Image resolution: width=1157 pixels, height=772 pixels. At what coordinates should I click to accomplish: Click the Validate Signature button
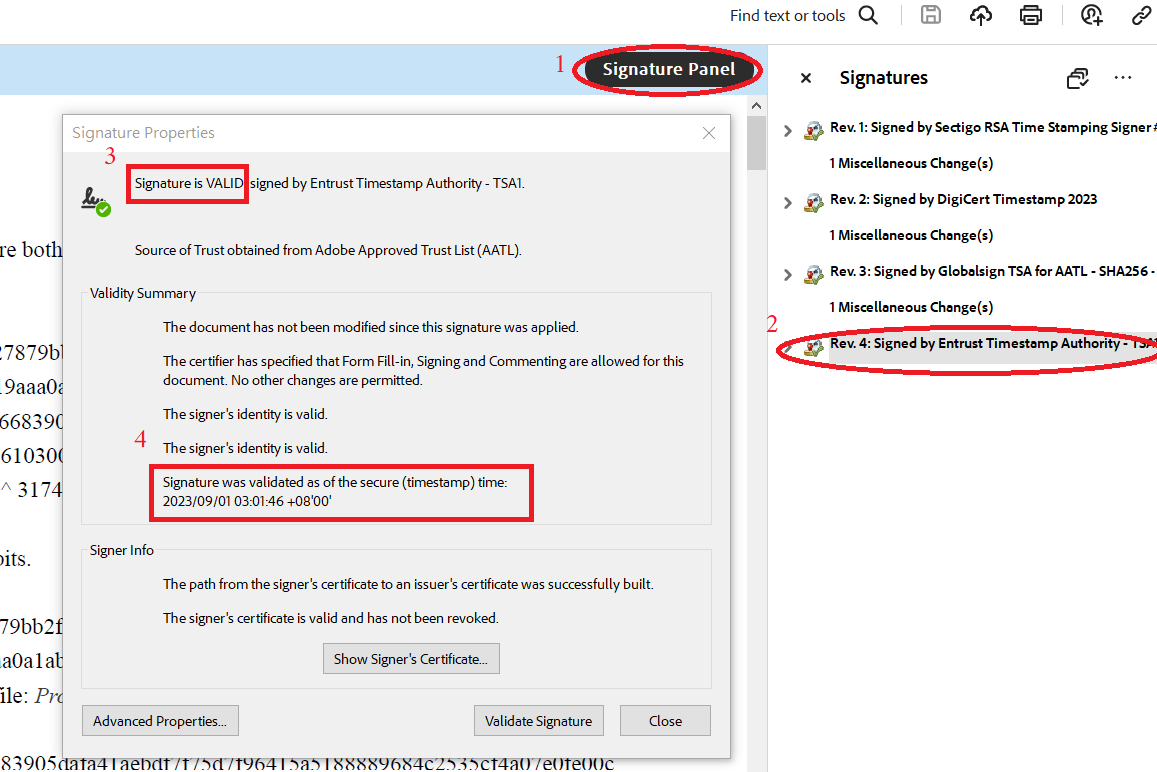click(539, 721)
